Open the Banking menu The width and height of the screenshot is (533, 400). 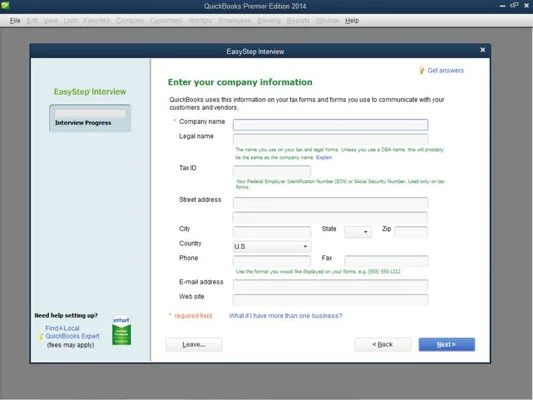tap(269, 21)
